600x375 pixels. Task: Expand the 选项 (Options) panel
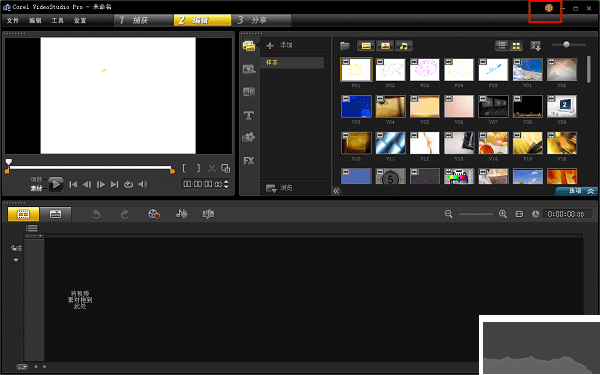[577, 191]
